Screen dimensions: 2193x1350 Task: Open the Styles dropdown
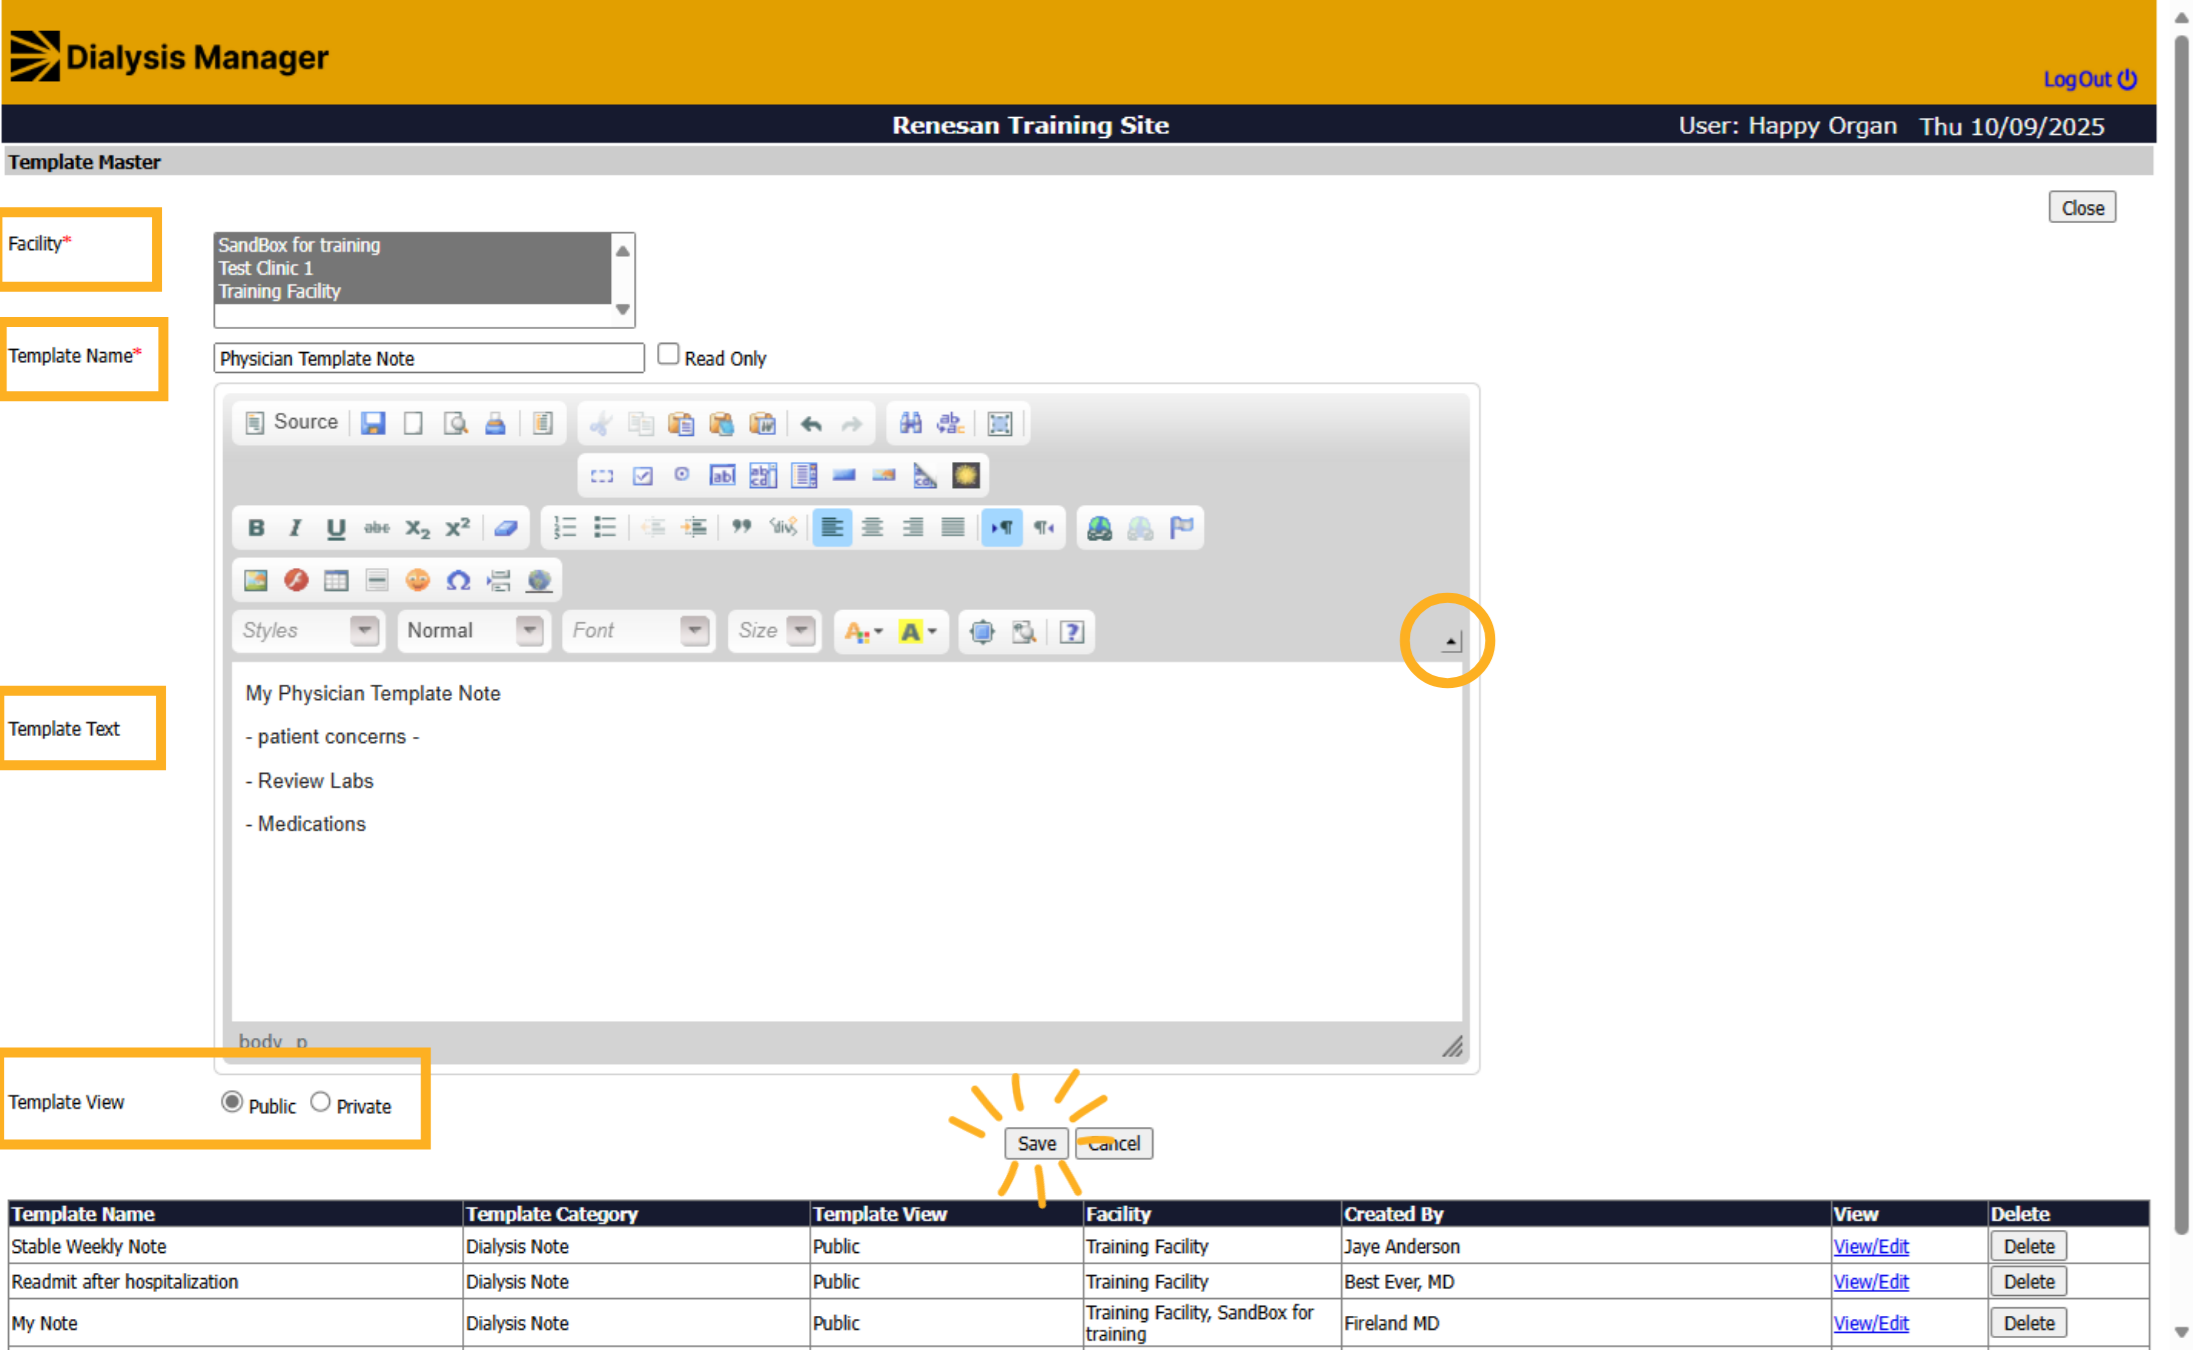coord(309,631)
